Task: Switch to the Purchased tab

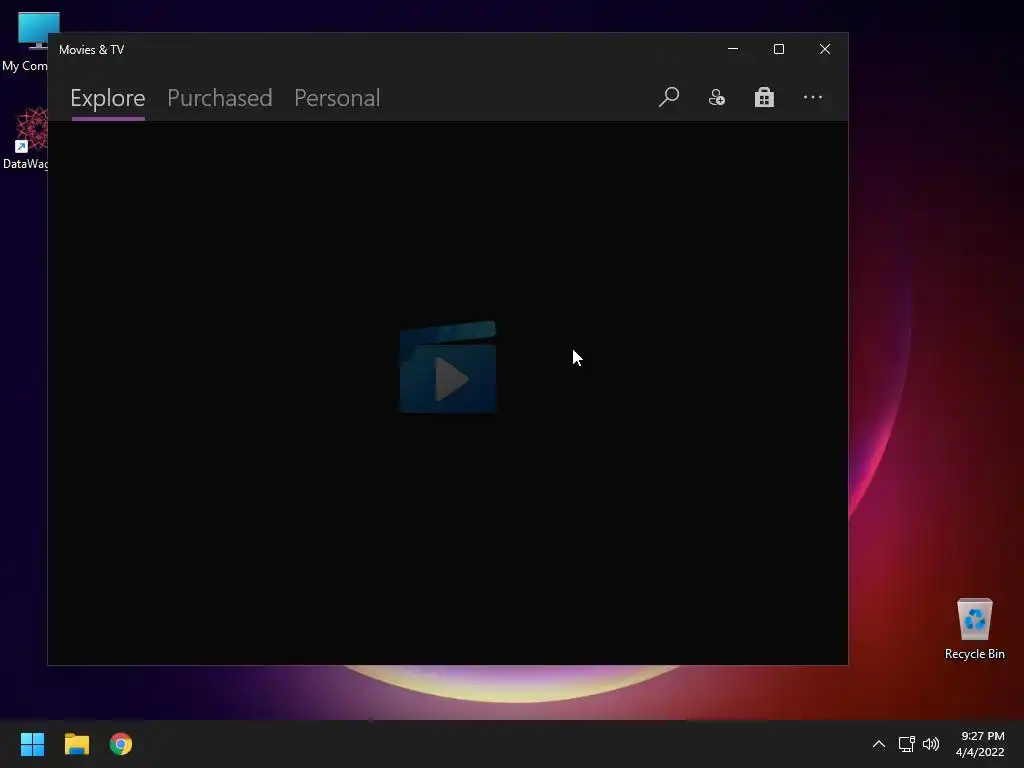Action: pyautogui.click(x=219, y=98)
